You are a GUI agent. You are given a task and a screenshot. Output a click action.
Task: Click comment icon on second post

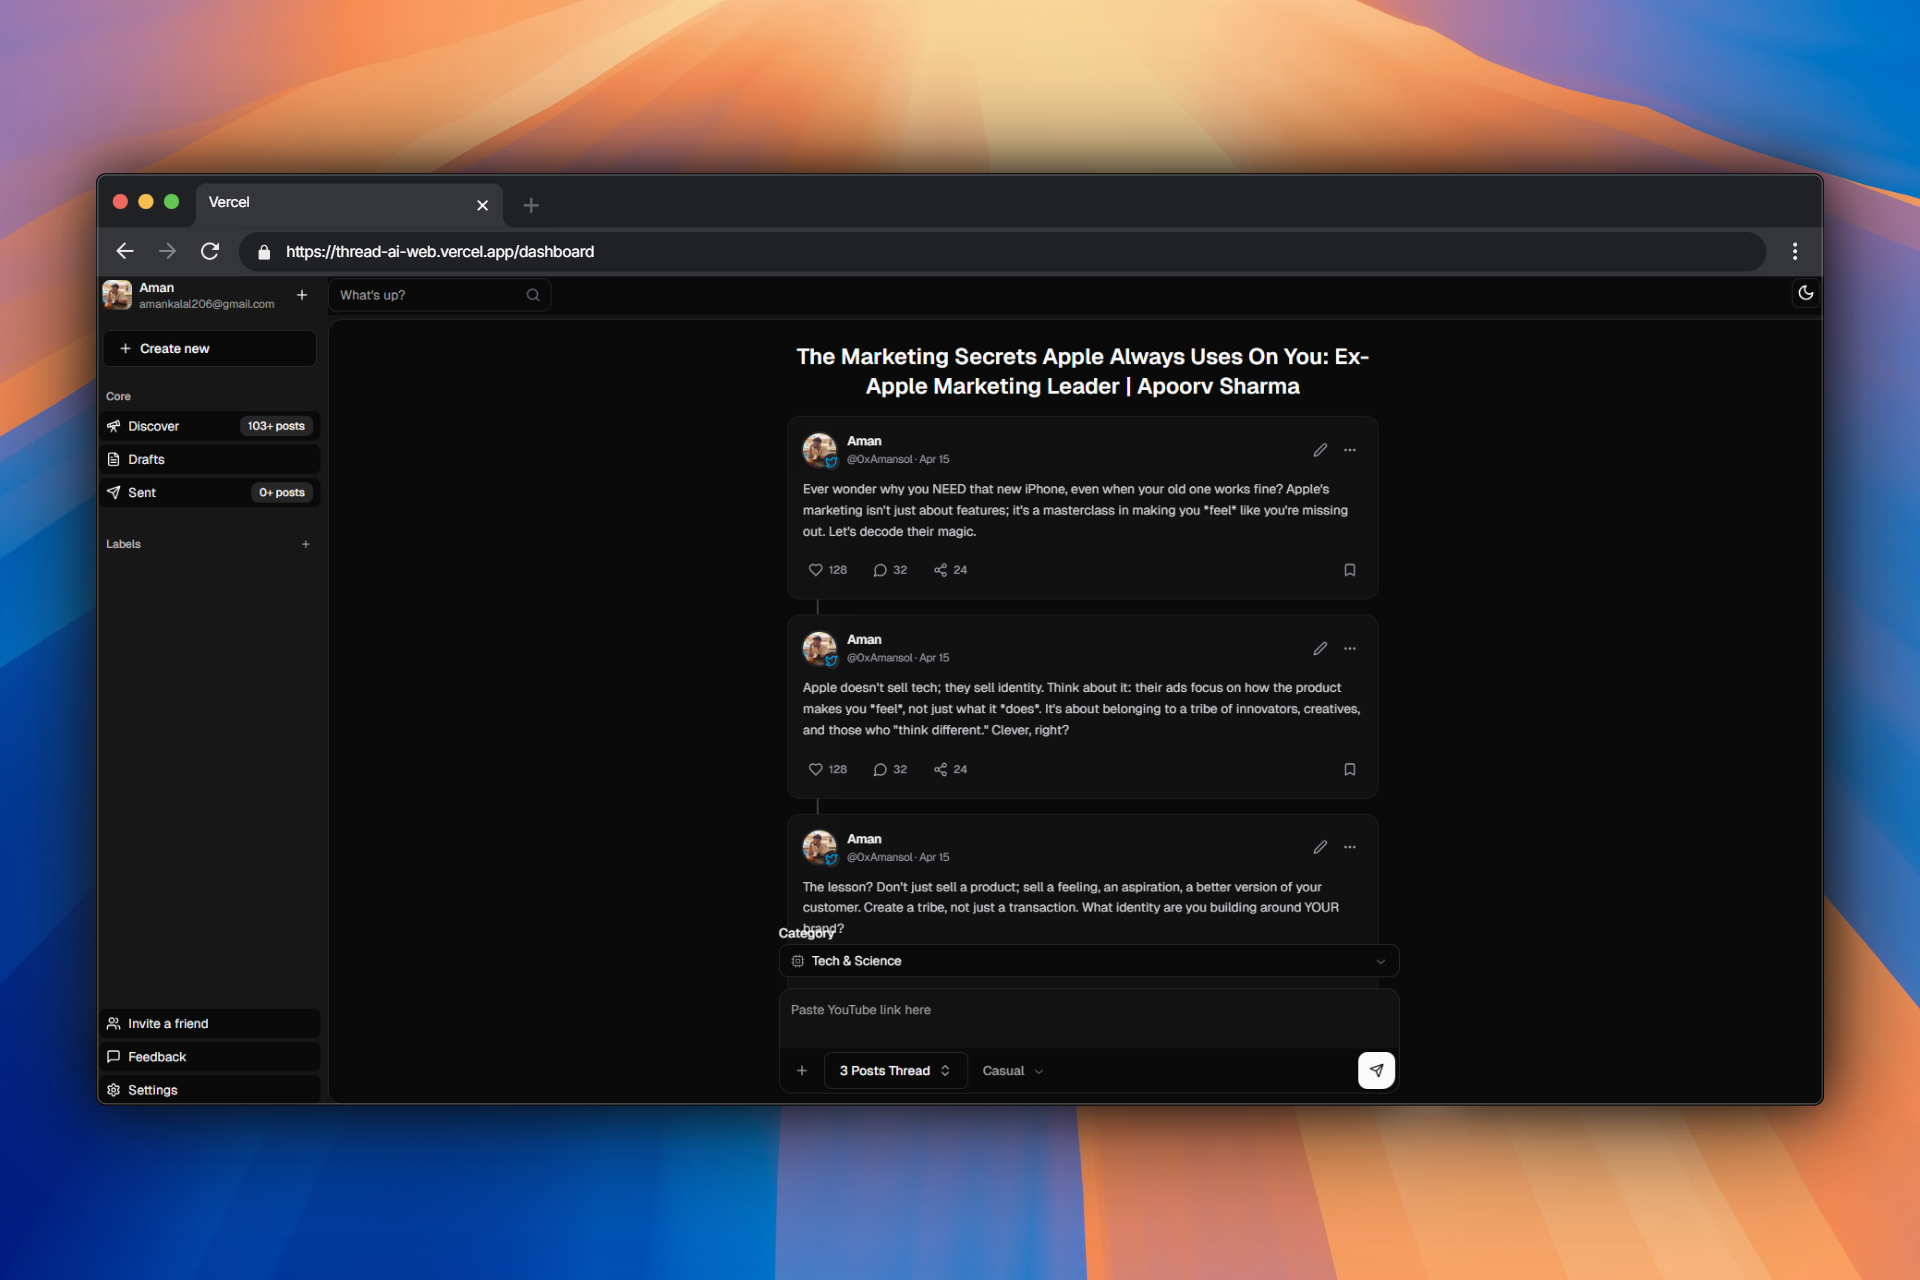(880, 769)
